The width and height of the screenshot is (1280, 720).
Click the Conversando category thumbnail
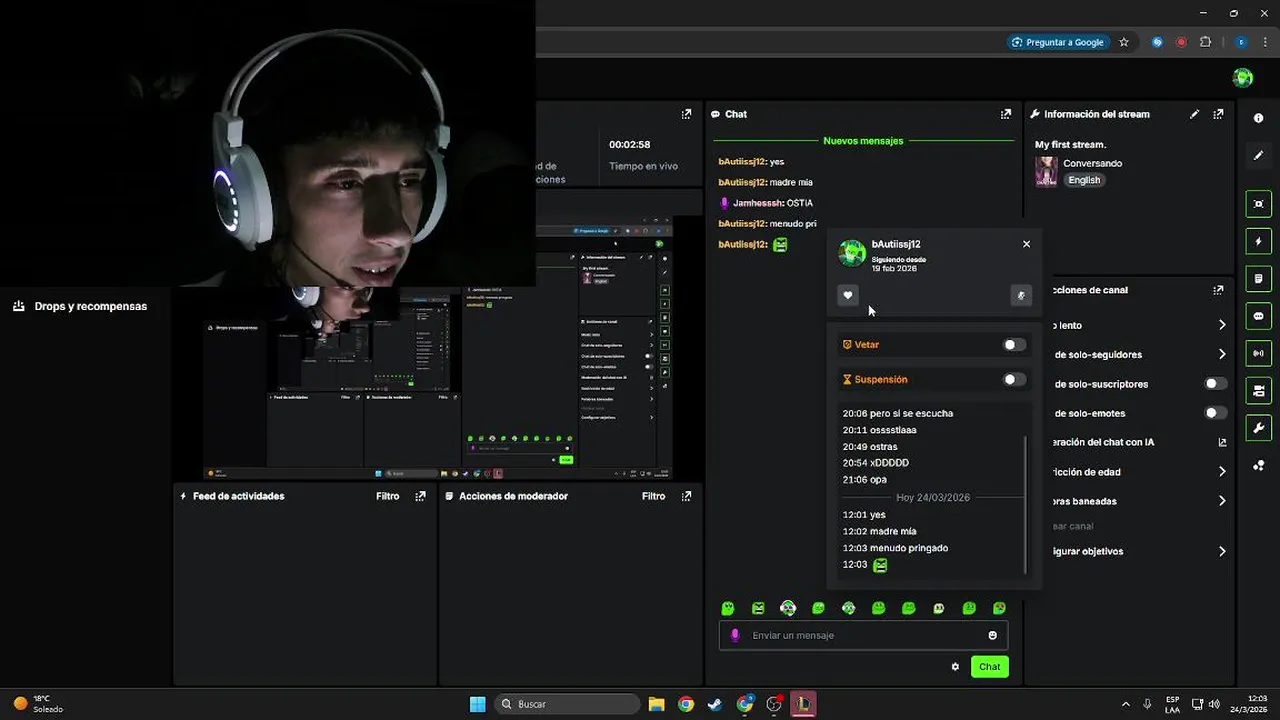point(1046,171)
